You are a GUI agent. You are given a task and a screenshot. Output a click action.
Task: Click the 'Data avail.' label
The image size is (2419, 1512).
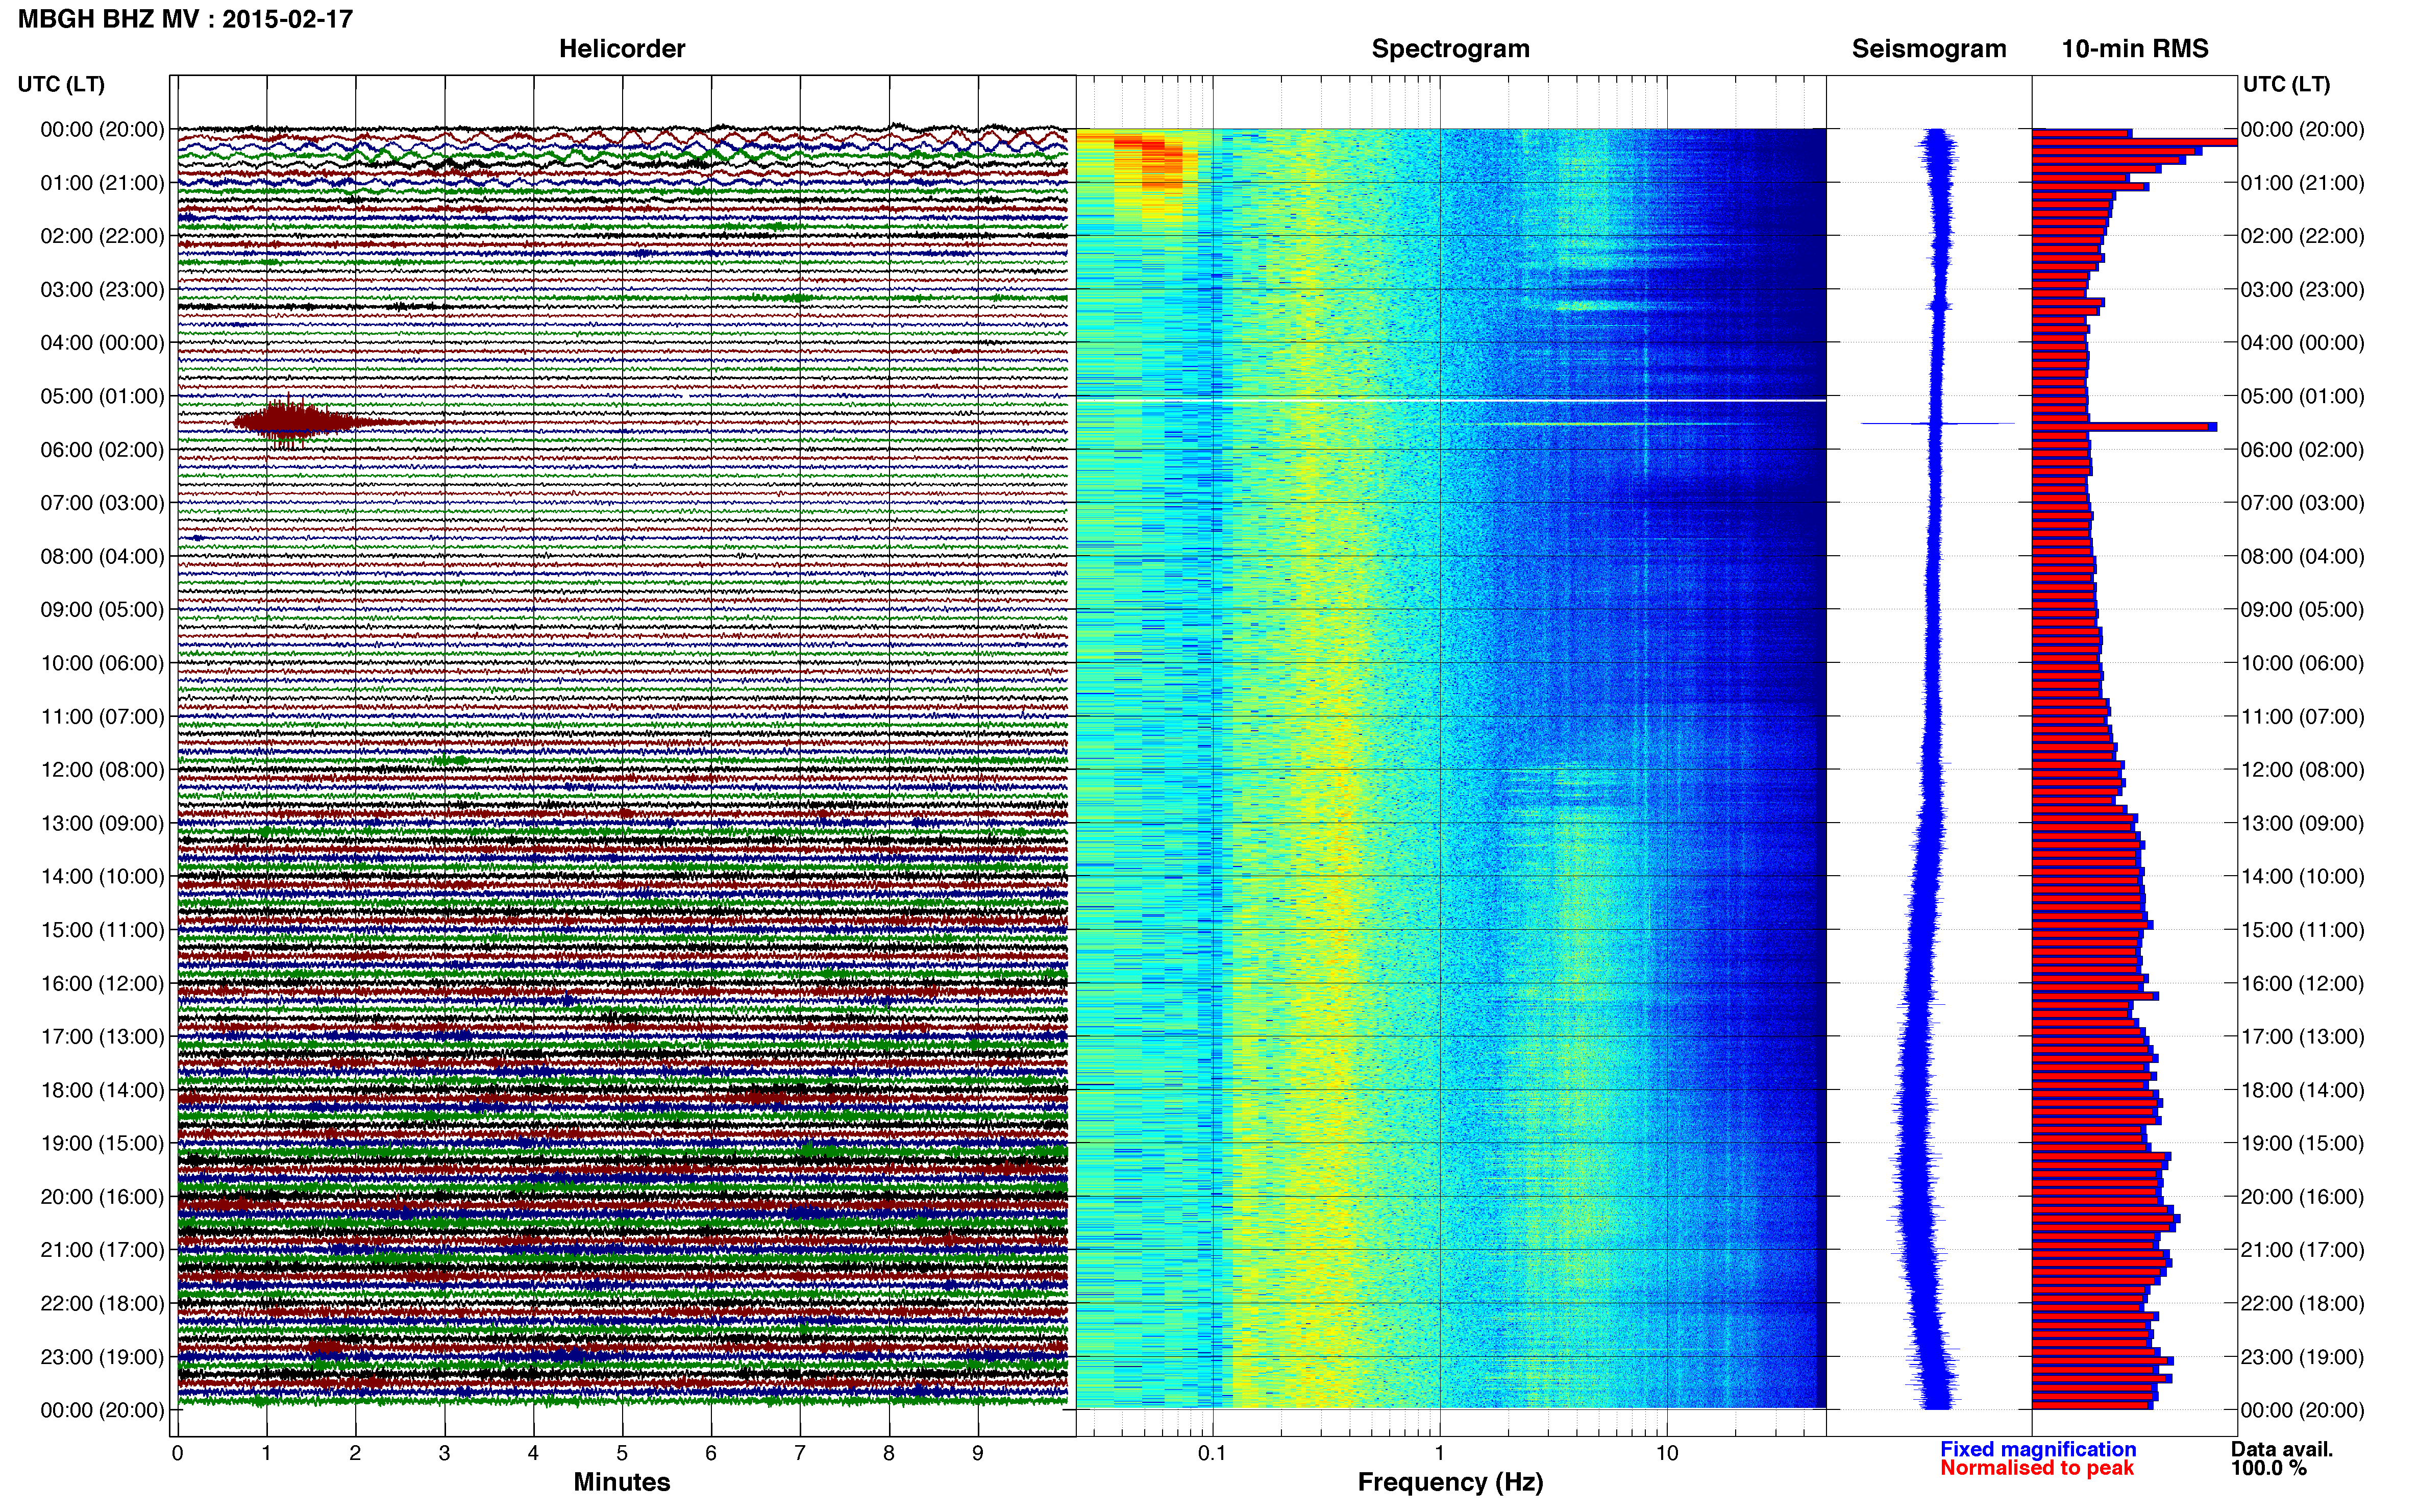(x=2282, y=1449)
